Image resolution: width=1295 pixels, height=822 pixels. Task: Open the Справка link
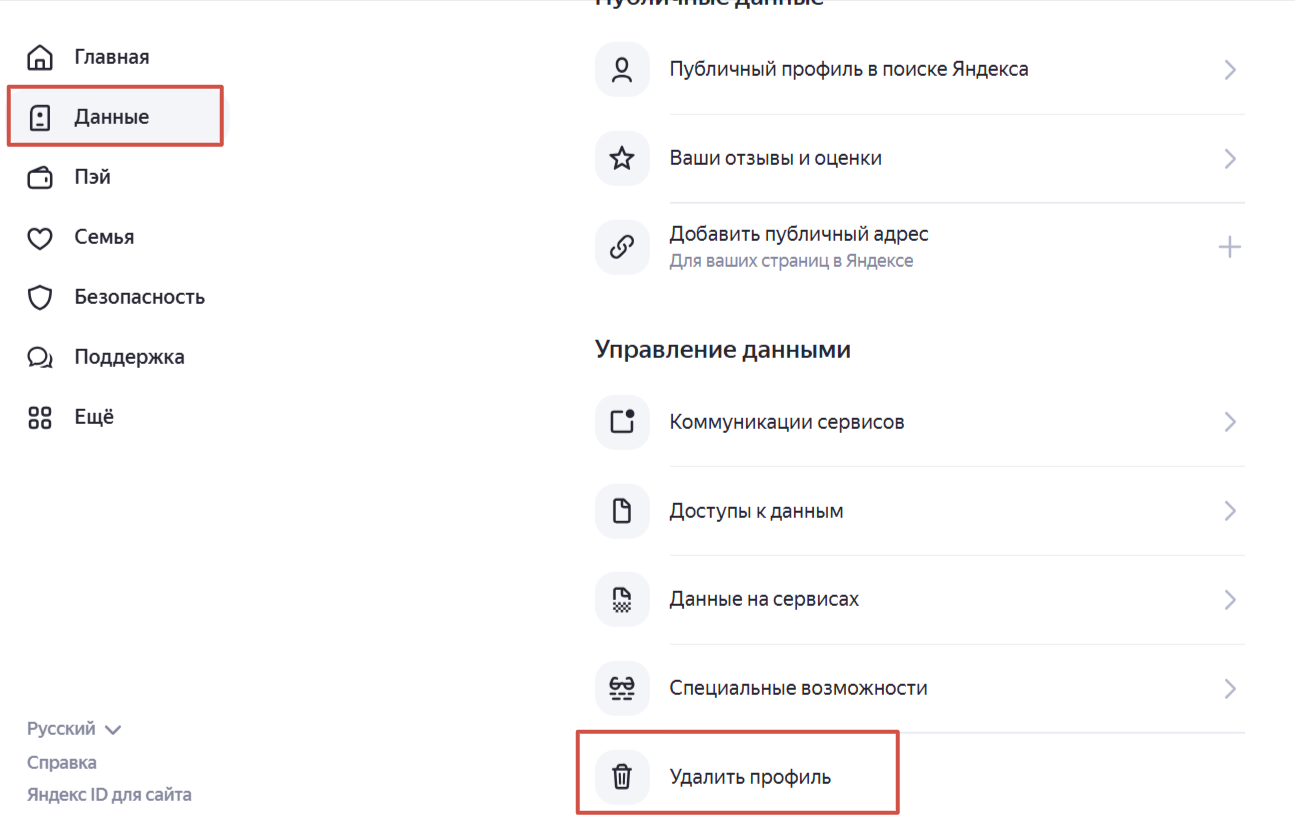[x=62, y=762]
